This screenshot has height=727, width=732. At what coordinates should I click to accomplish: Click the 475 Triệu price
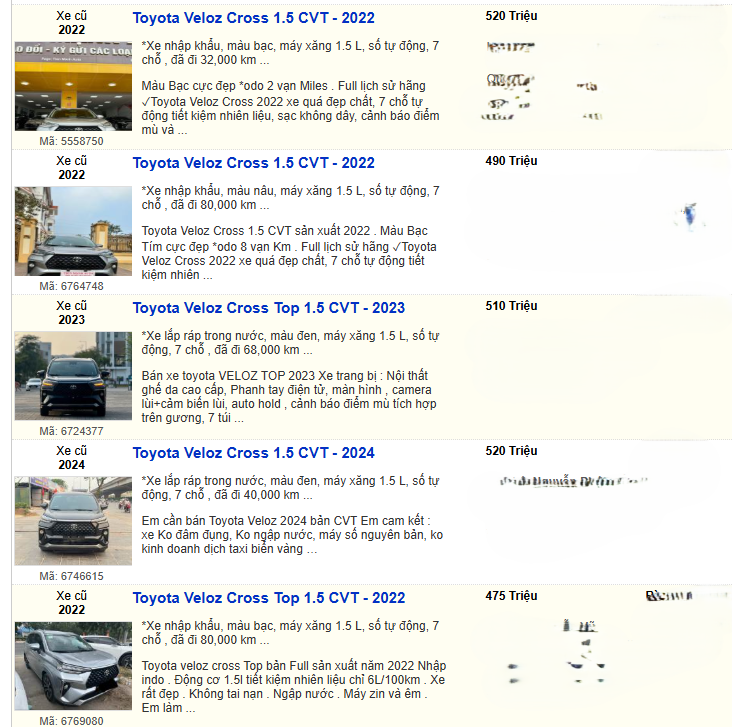pyautogui.click(x=511, y=596)
